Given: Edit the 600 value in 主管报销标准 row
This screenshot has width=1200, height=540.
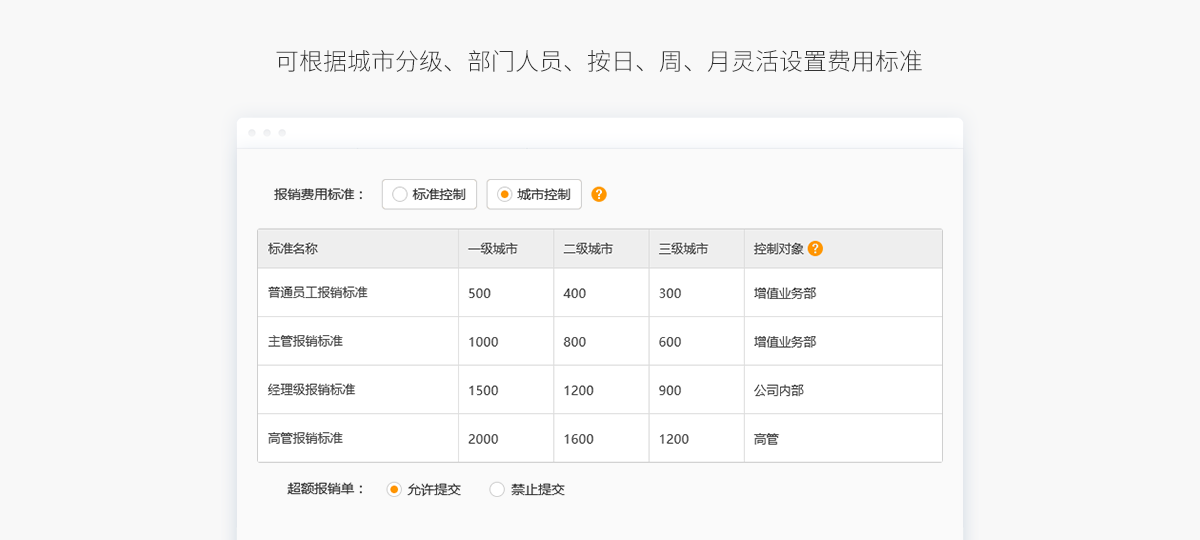Looking at the screenshot, I should (670, 342).
